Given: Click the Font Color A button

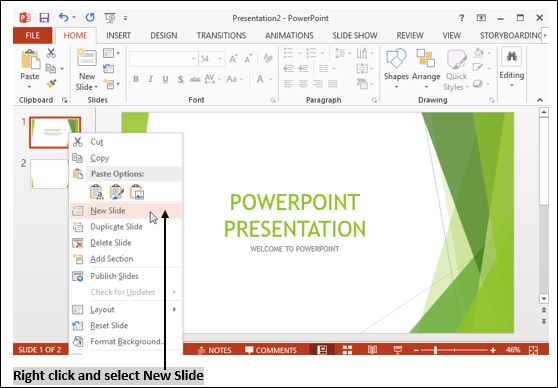Looking at the screenshot, I should click(x=260, y=79).
